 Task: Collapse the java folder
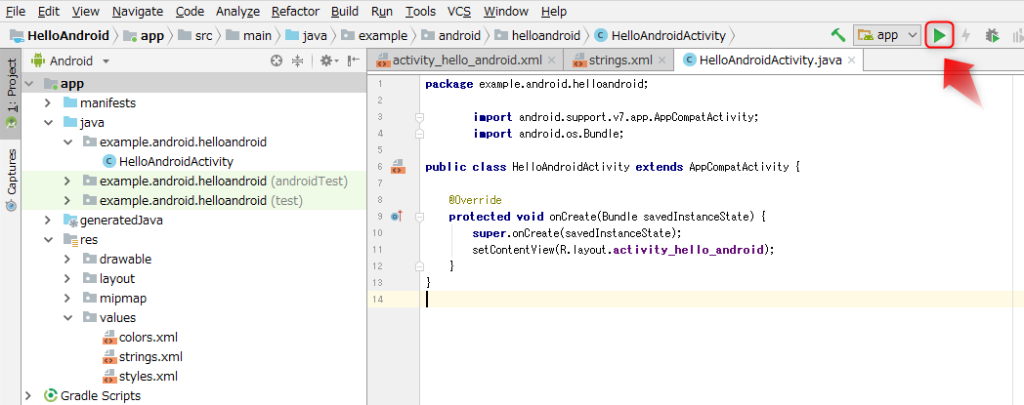tap(48, 122)
